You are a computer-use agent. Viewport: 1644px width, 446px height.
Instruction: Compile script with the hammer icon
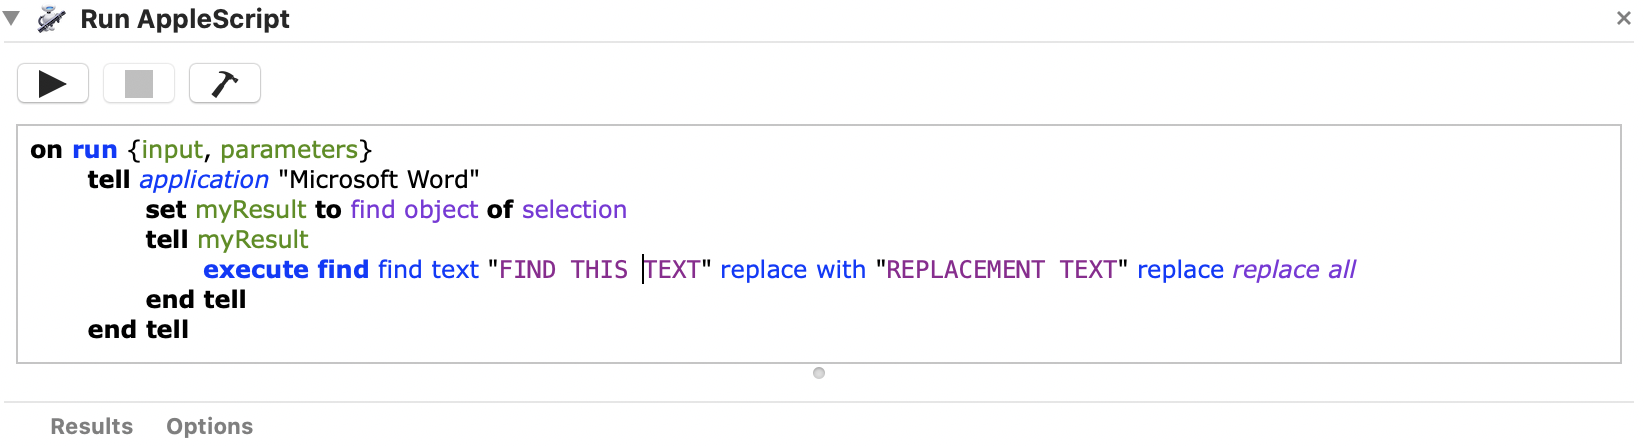click(x=225, y=83)
